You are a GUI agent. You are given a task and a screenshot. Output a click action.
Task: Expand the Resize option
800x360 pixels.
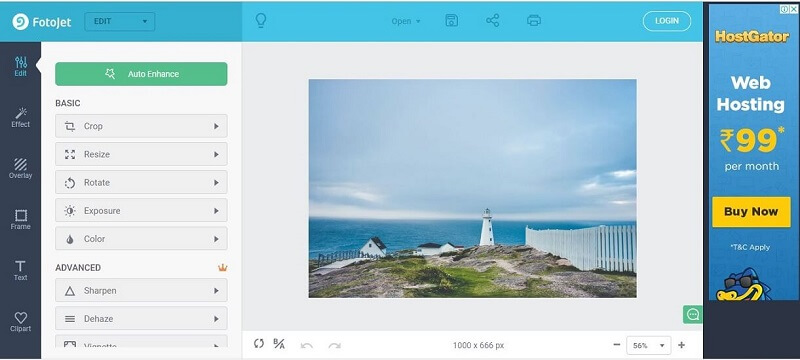(141, 154)
